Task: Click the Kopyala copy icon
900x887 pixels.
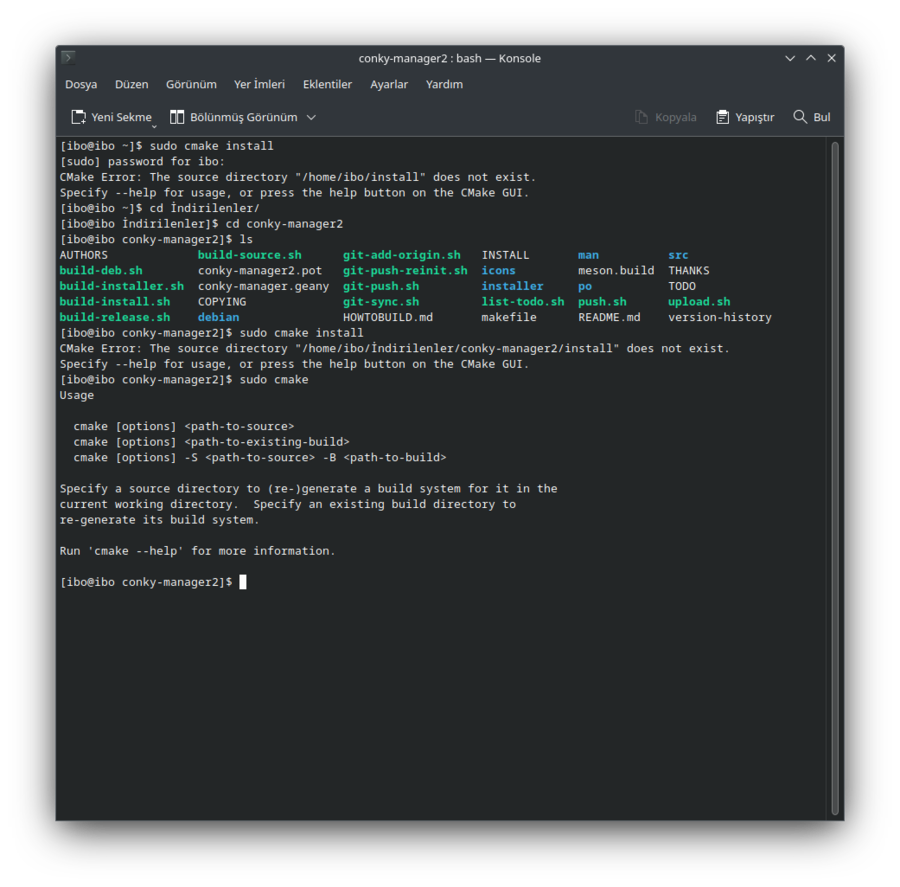Action: 641,117
